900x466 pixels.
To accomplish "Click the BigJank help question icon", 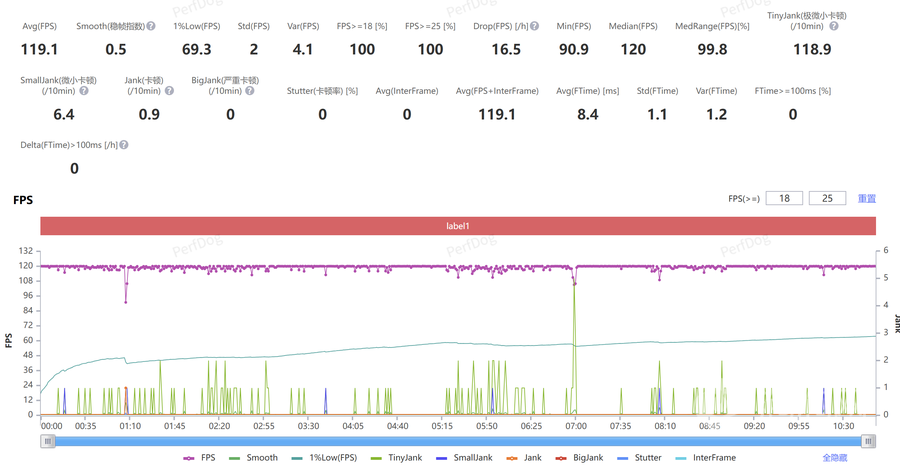I will coord(254,91).
